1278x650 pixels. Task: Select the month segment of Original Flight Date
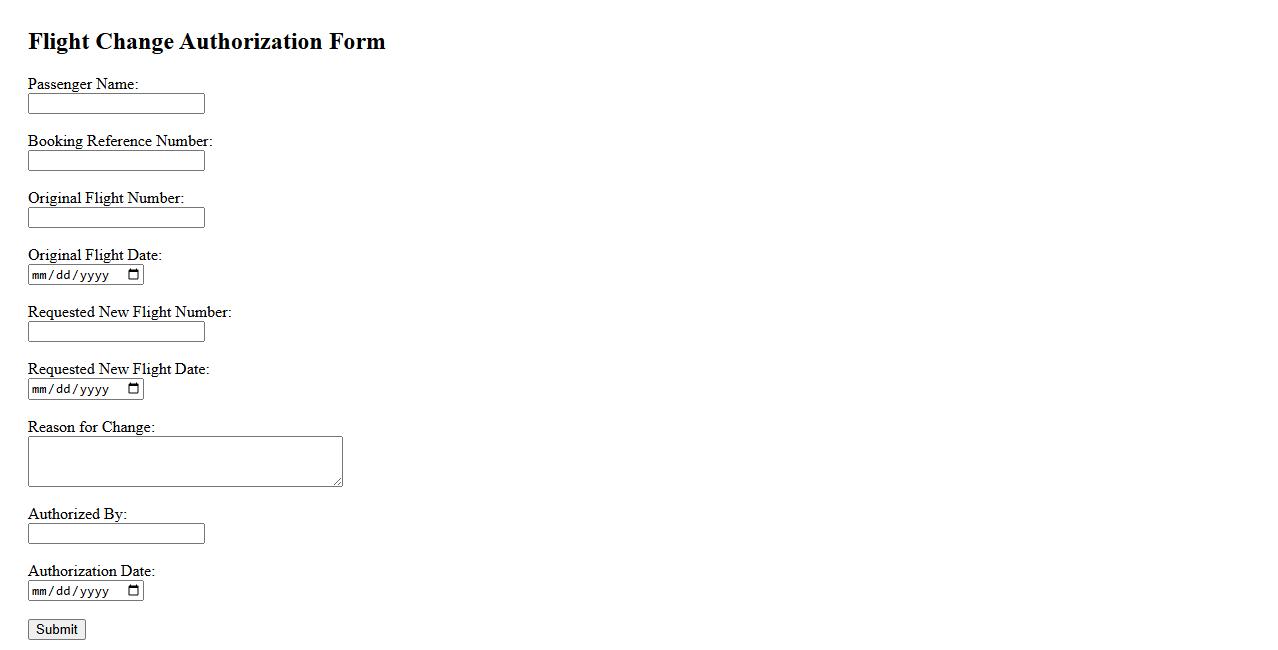pos(40,275)
